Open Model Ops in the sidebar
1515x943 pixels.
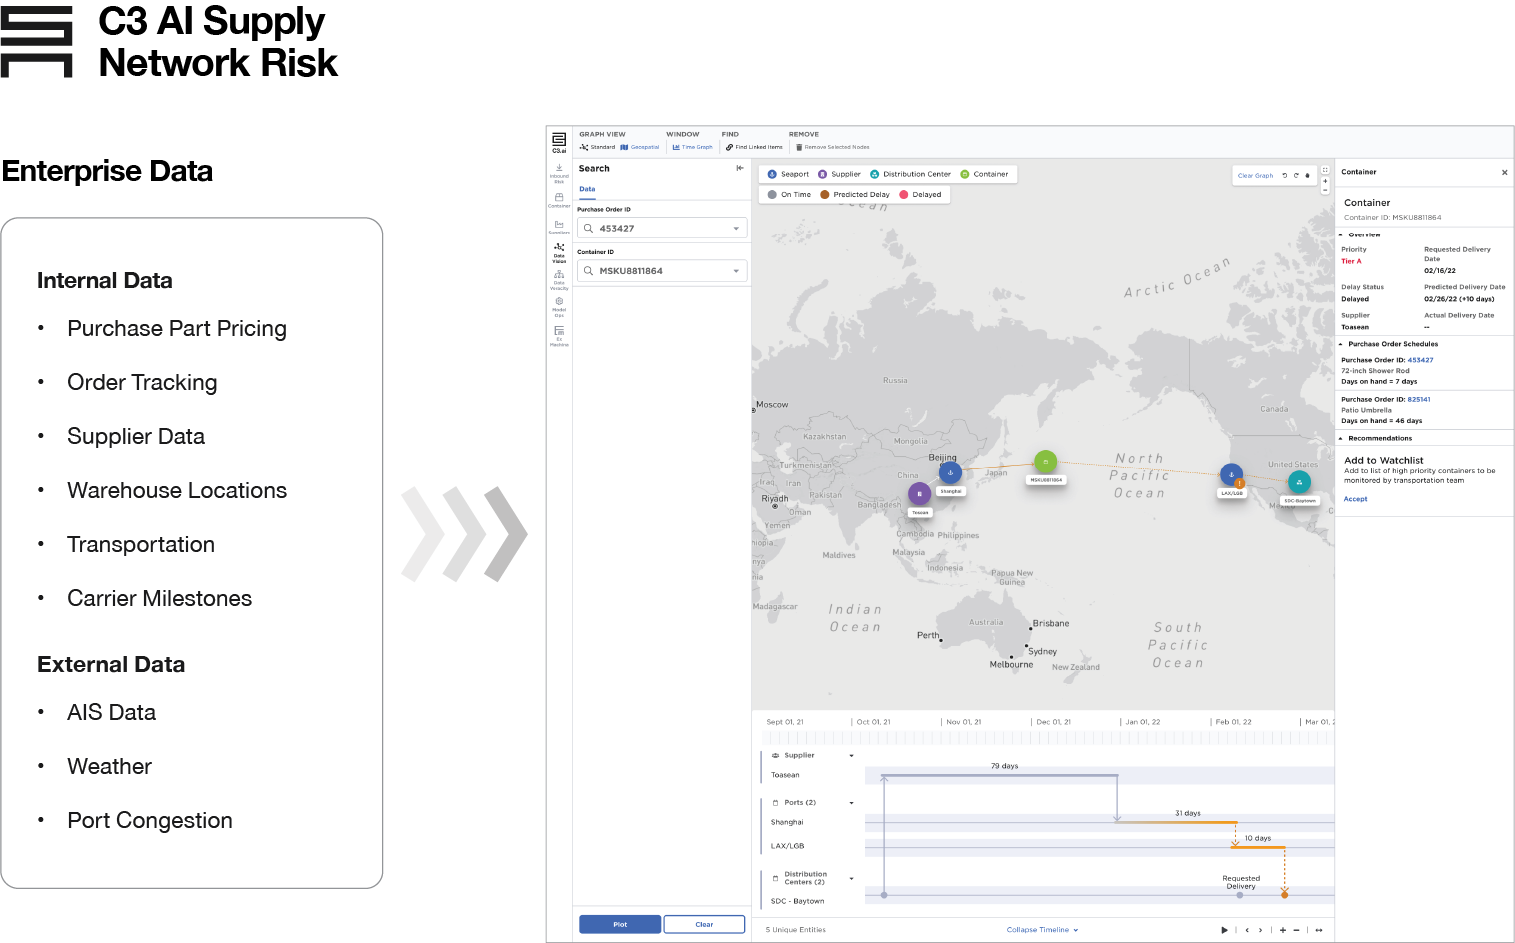559,307
